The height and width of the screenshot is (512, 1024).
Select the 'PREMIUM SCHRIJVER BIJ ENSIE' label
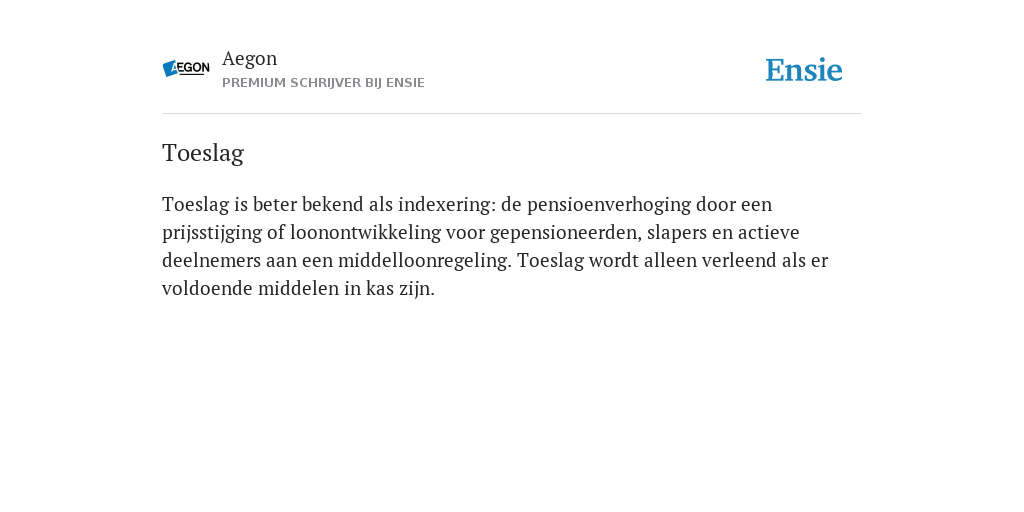[323, 83]
